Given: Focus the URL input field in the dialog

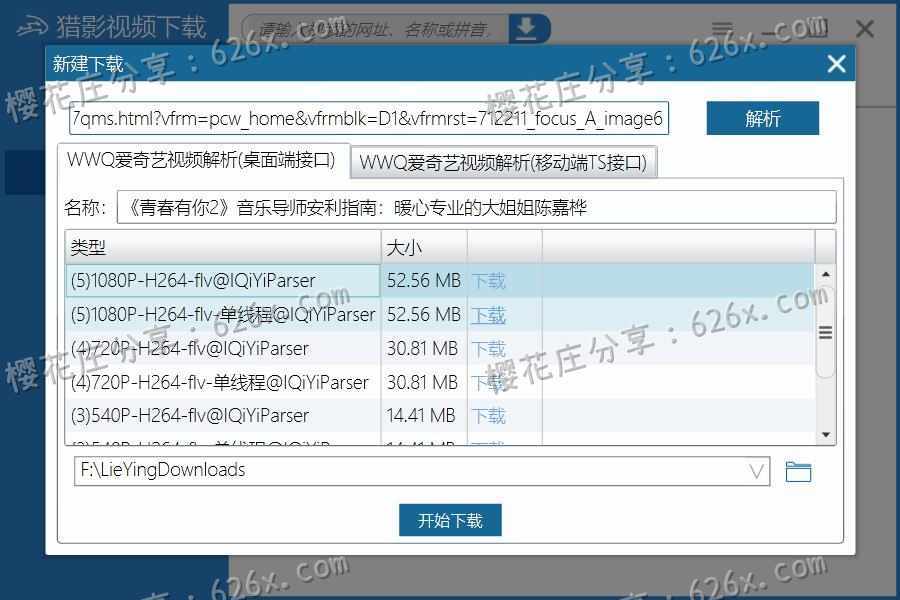Looking at the screenshot, I should point(368,118).
